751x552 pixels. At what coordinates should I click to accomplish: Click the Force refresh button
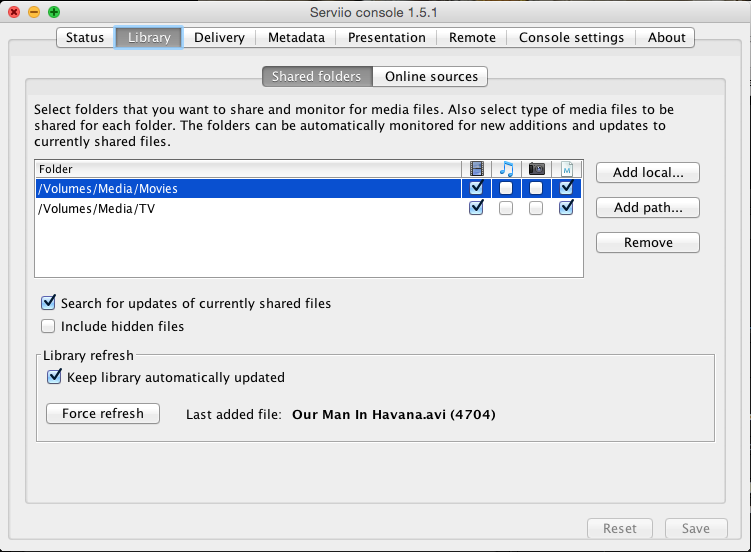click(103, 413)
